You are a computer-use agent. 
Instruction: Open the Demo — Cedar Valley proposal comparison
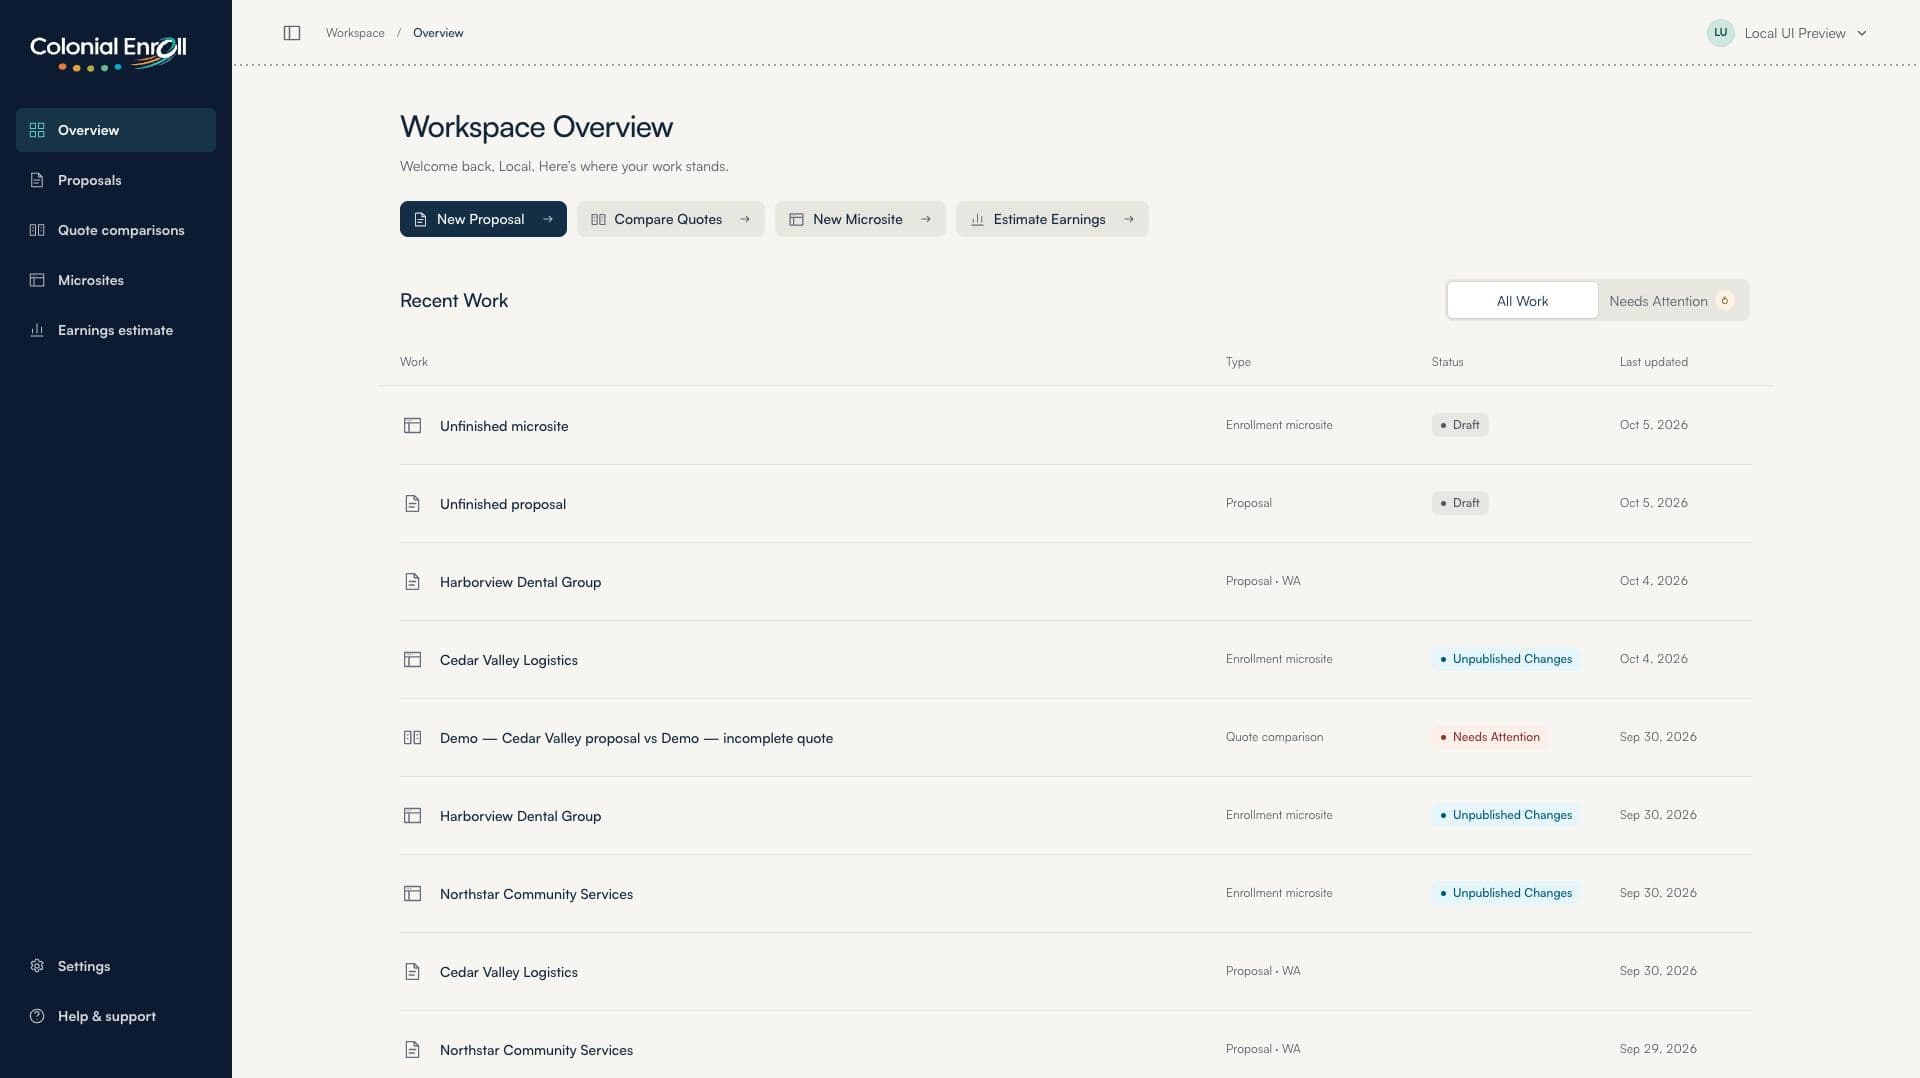tap(1075, 737)
